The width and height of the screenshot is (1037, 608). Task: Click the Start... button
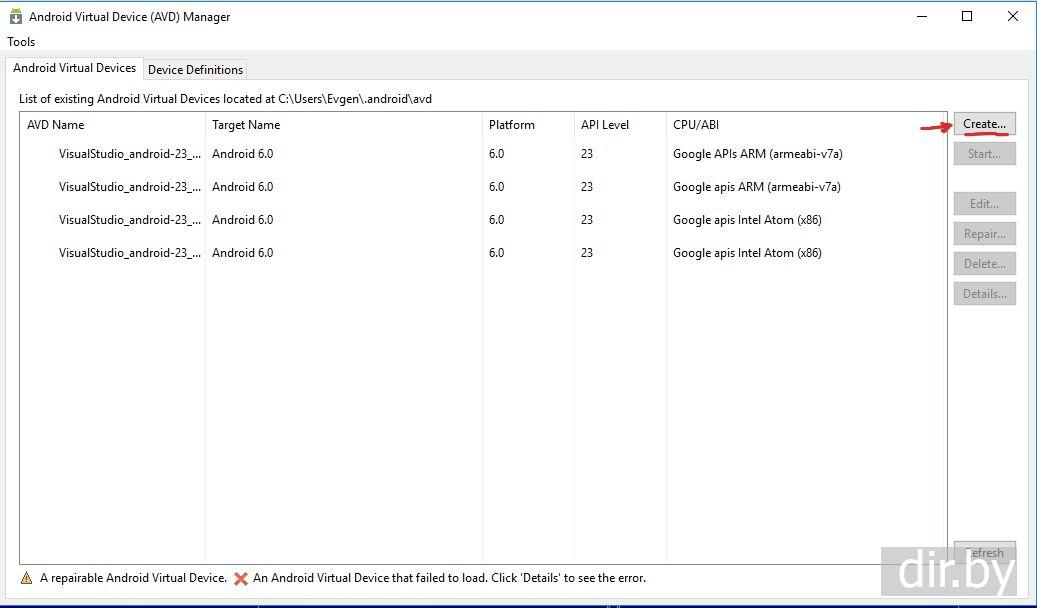tap(984, 154)
